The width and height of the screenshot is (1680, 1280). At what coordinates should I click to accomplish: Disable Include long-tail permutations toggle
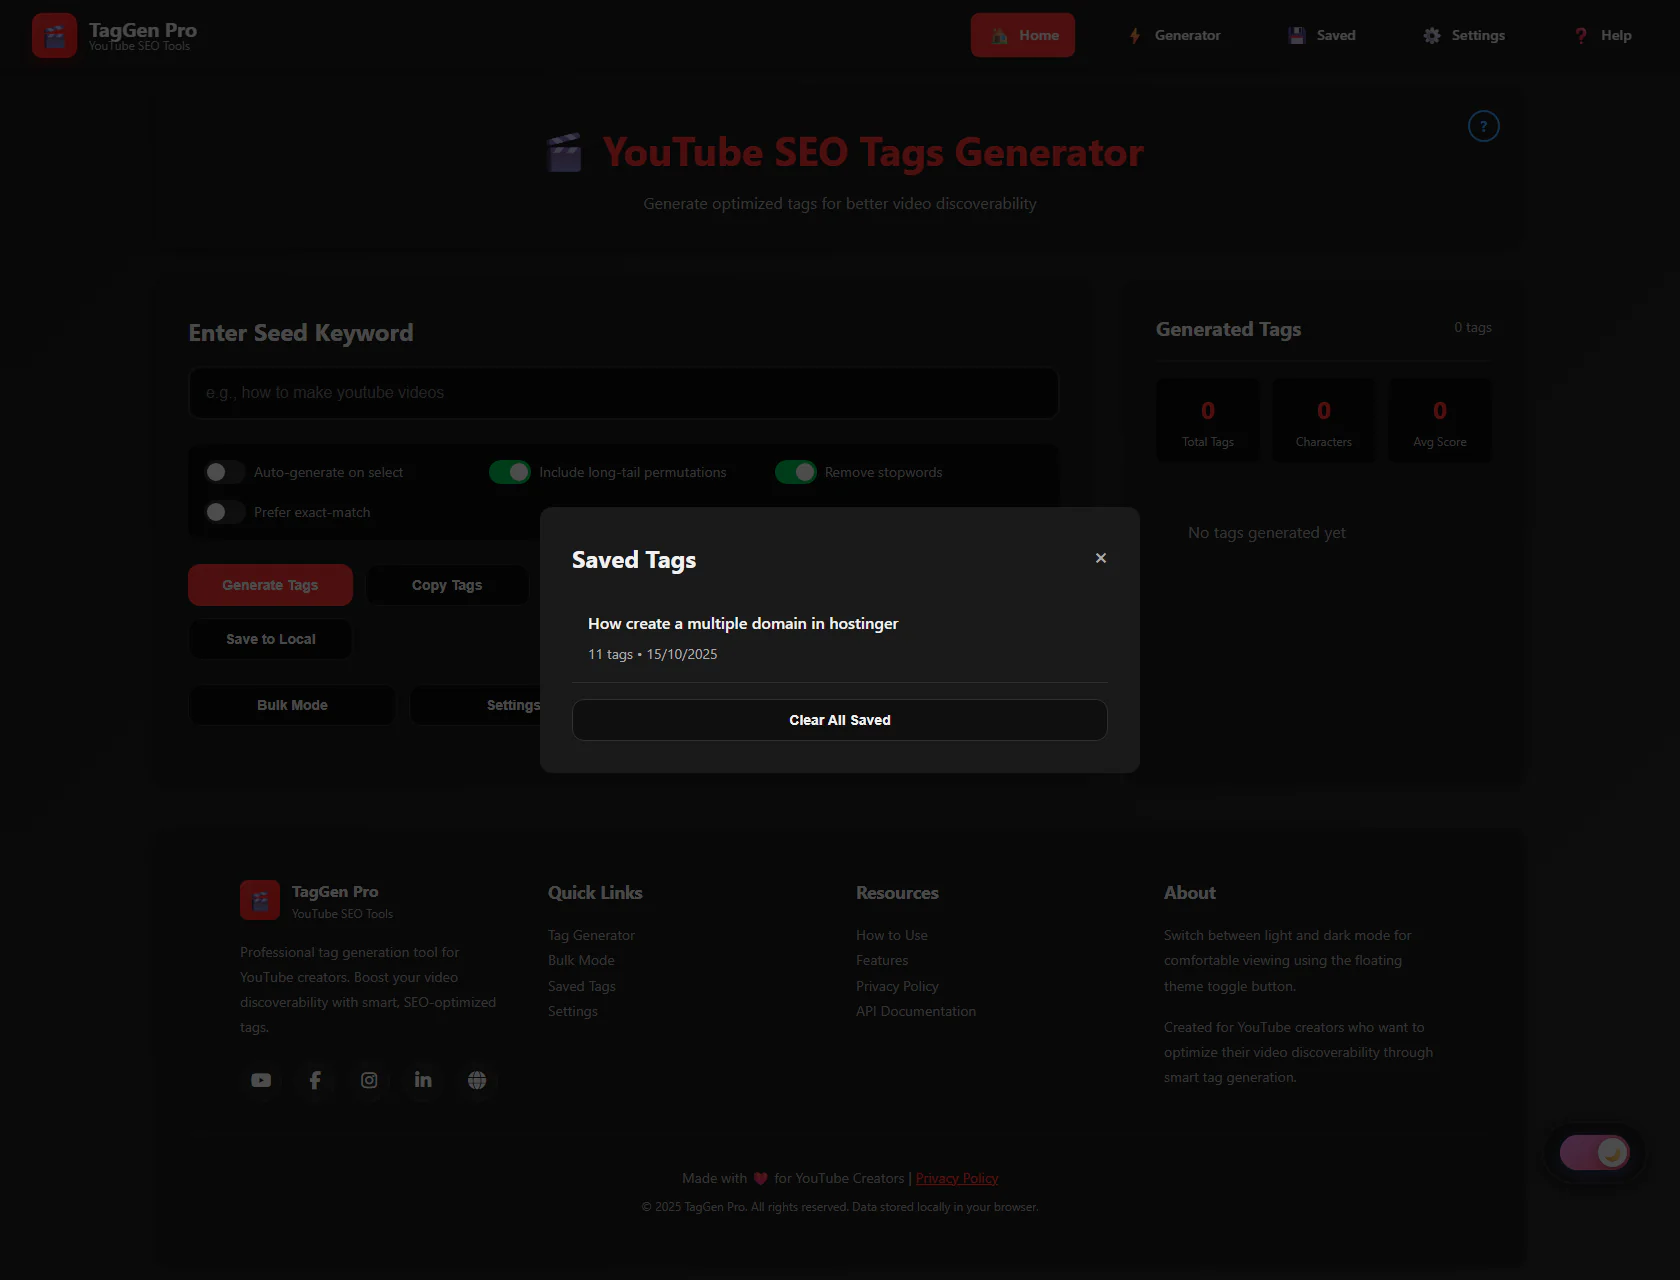510,472
